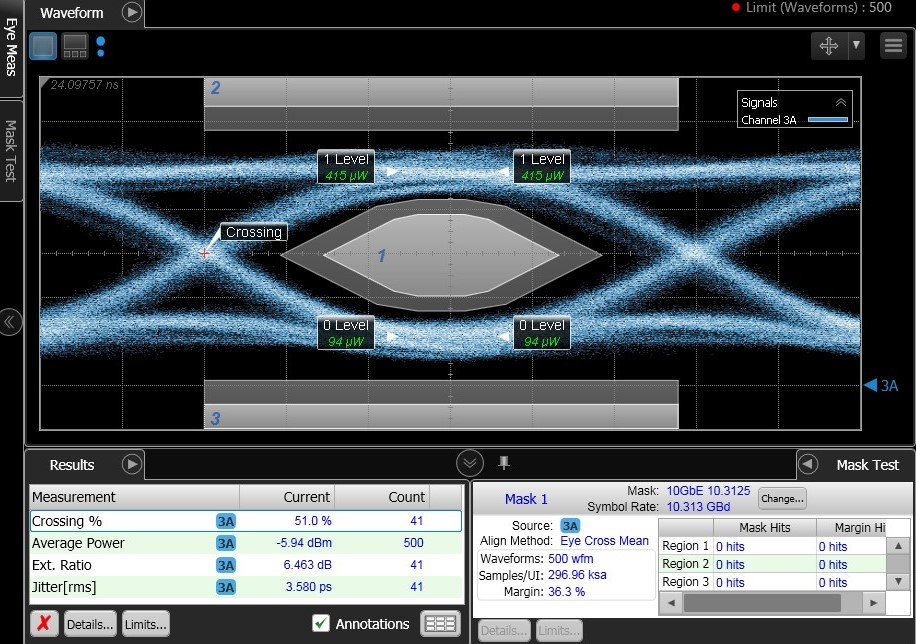The width and height of the screenshot is (916, 644).
Task: Open the Mask Test side tab
Action: 11,150
